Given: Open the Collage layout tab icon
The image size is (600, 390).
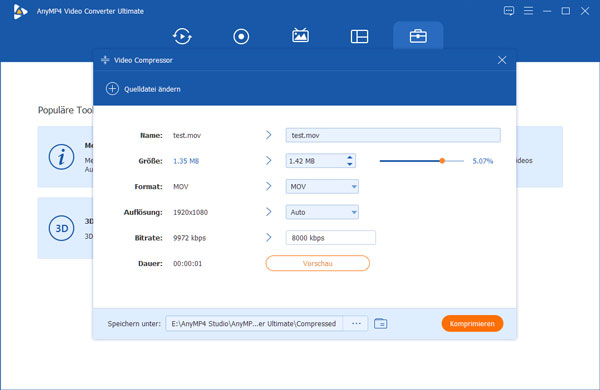Looking at the screenshot, I should [x=359, y=36].
